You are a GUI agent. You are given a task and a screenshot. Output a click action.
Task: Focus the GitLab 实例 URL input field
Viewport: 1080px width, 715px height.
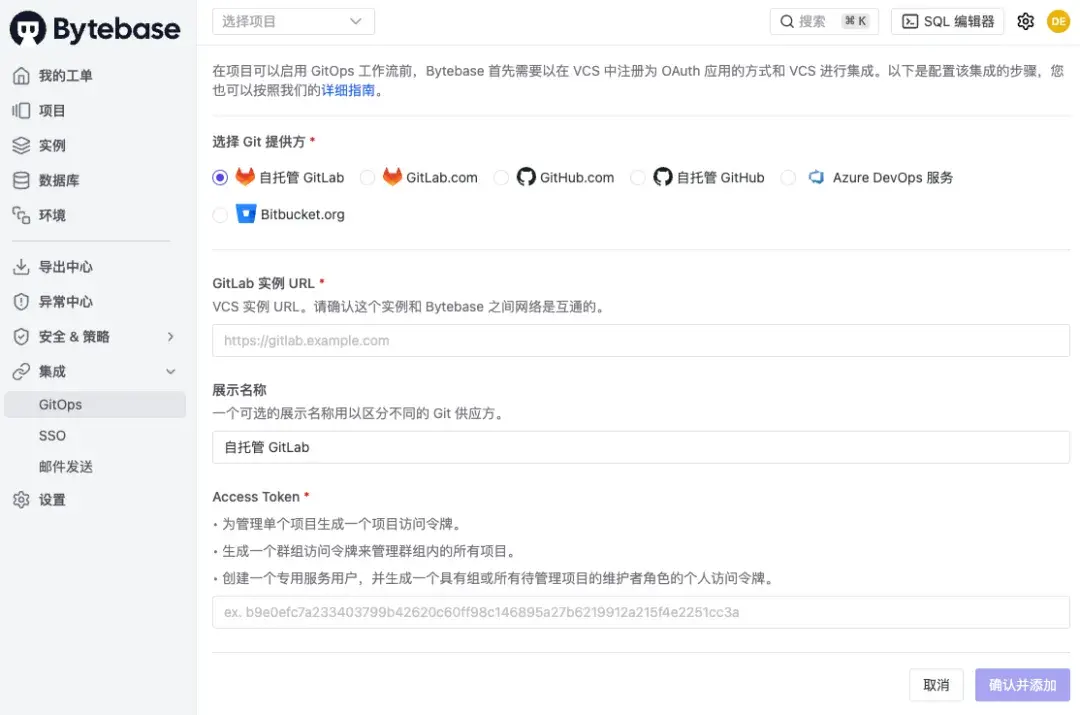[x=641, y=340]
